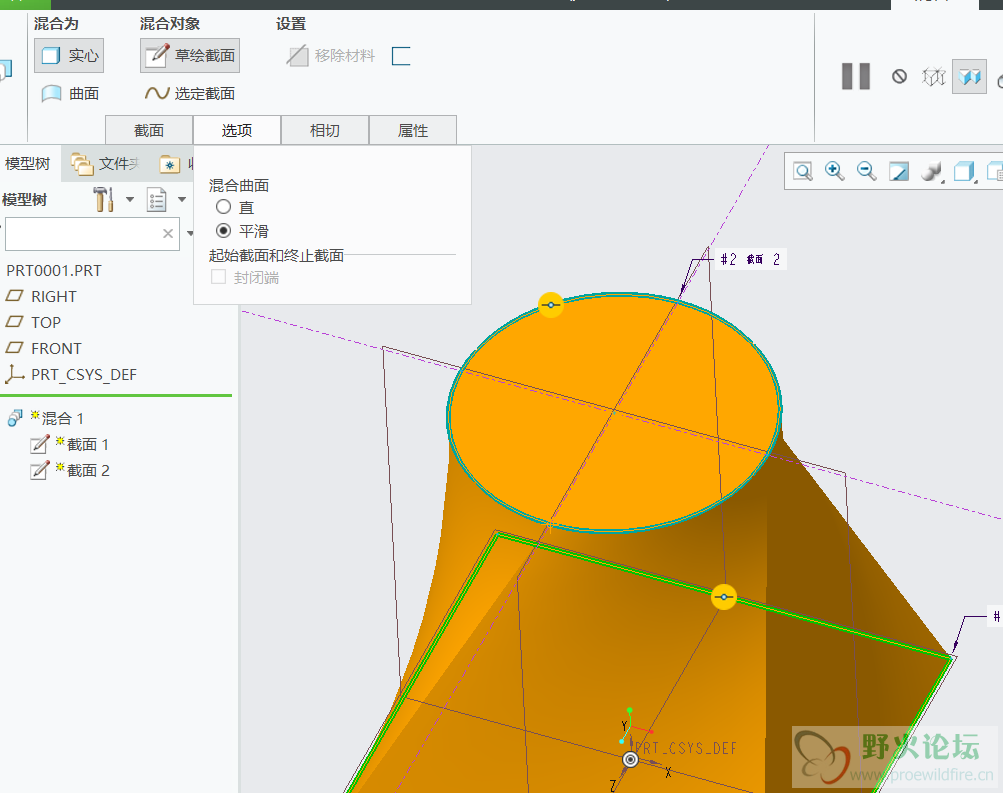Select the TOP datum plane

[46, 322]
